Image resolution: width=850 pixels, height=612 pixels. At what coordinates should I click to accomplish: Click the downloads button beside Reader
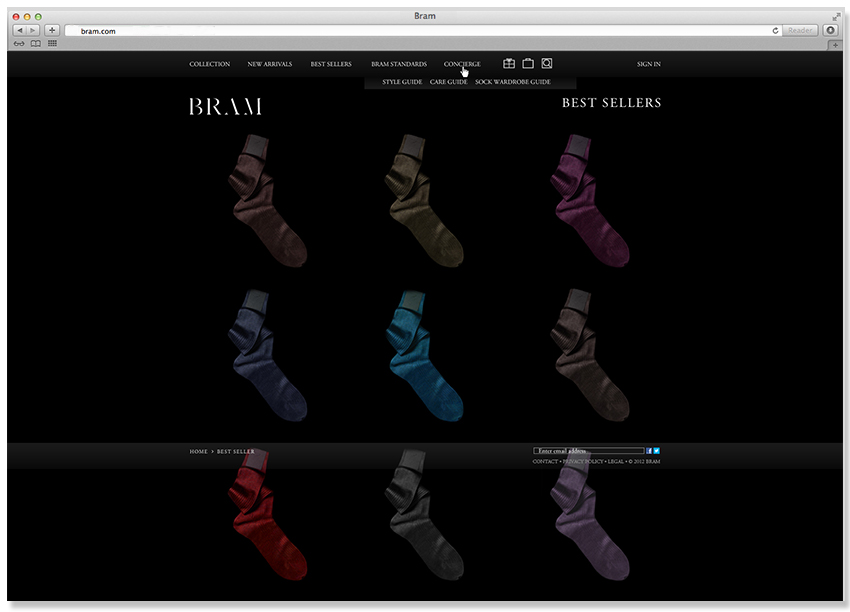coord(830,30)
